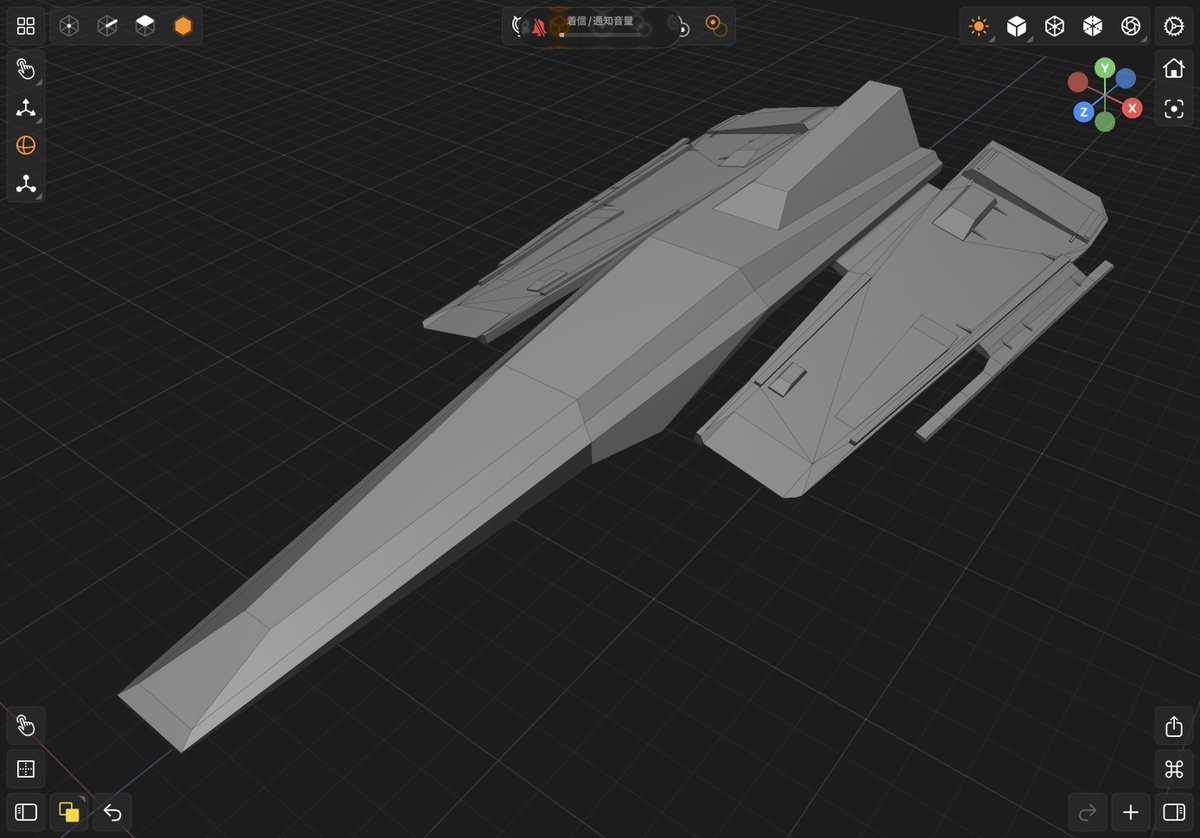Snap view to positive X axis
The image size is (1200, 838).
[x=1132, y=108]
